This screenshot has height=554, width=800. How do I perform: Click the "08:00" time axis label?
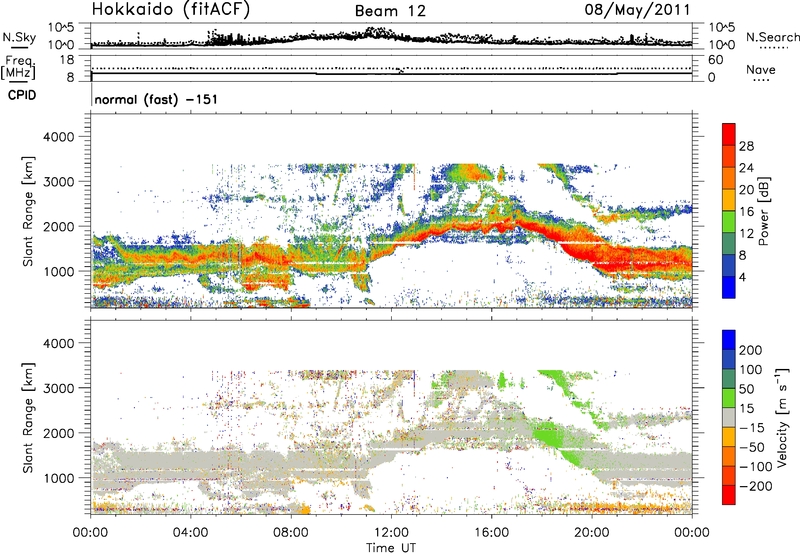(x=291, y=533)
